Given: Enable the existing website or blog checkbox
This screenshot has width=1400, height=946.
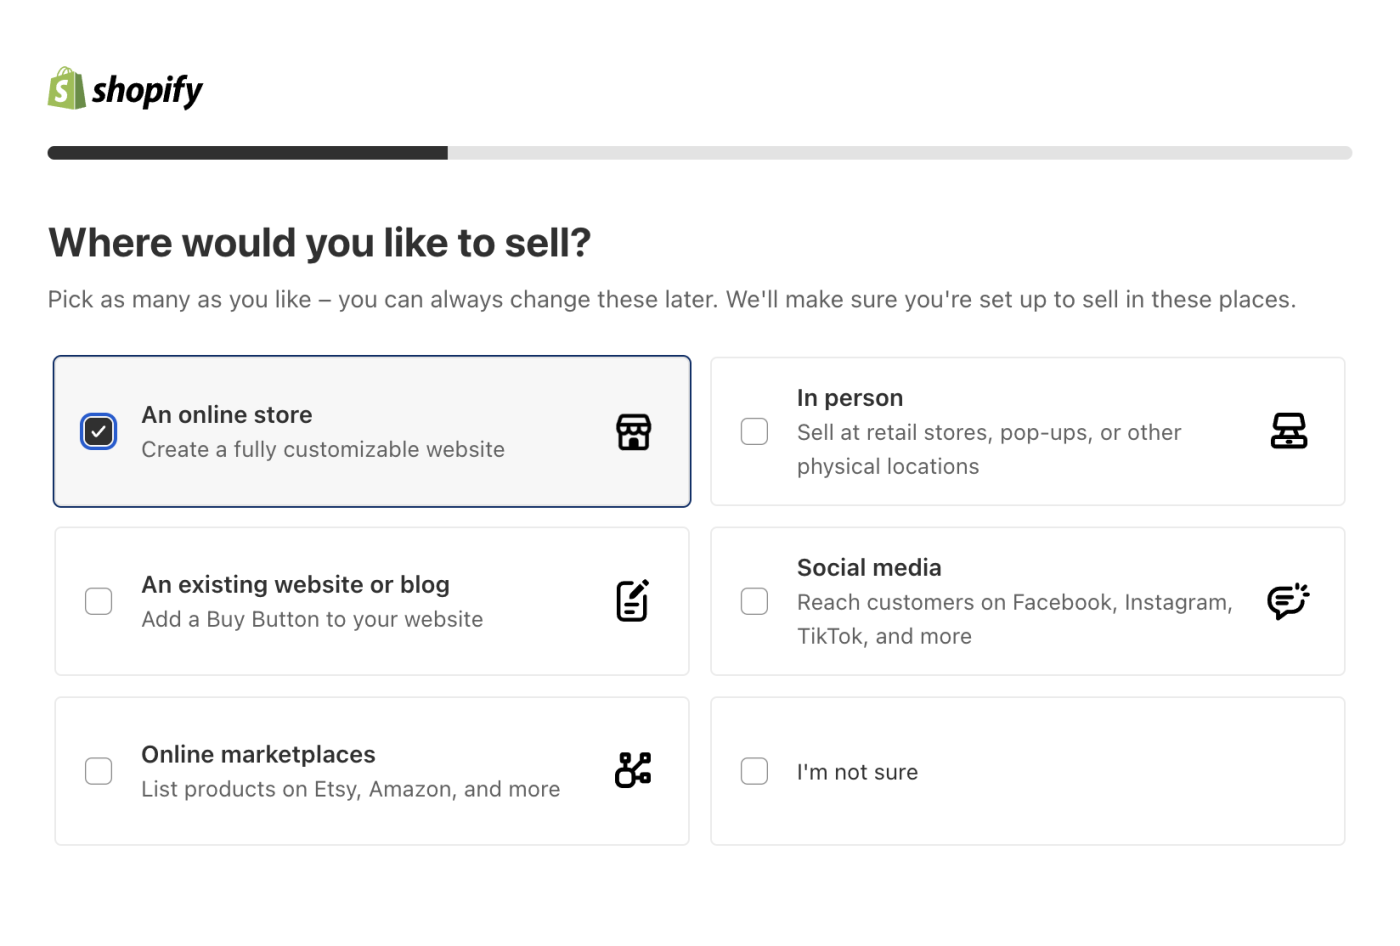Looking at the screenshot, I should click(98, 601).
